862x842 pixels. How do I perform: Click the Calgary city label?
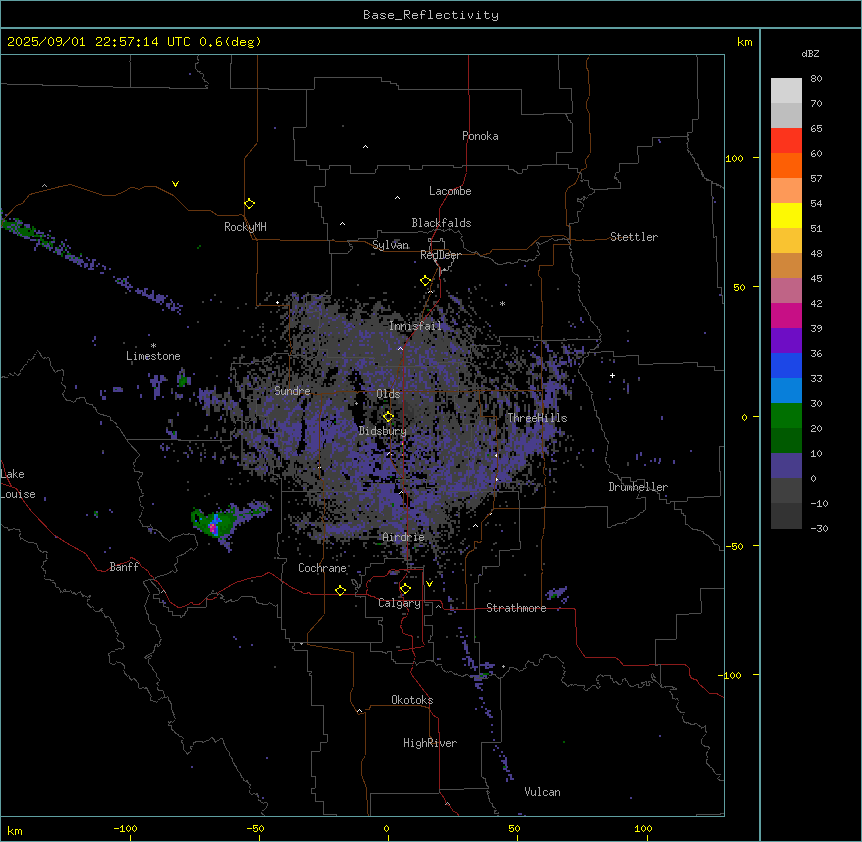point(399,603)
